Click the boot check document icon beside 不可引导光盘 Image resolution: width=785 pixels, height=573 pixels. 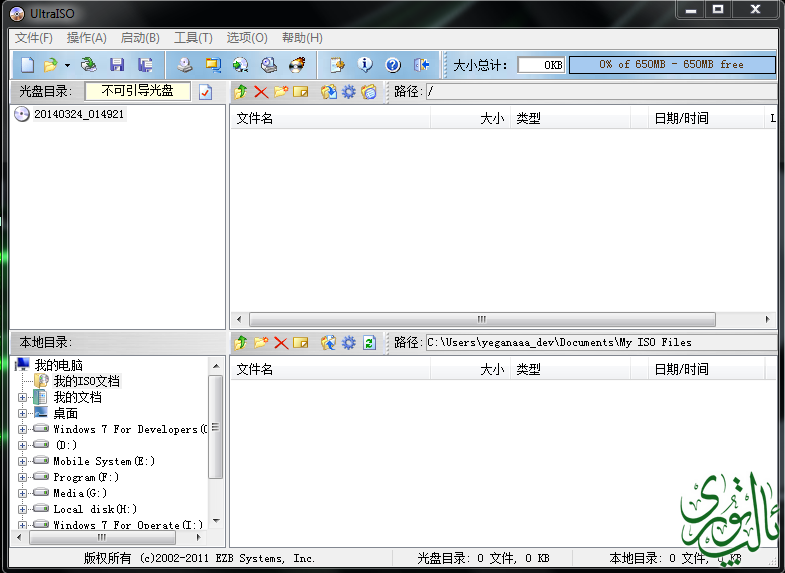[x=205, y=92]
